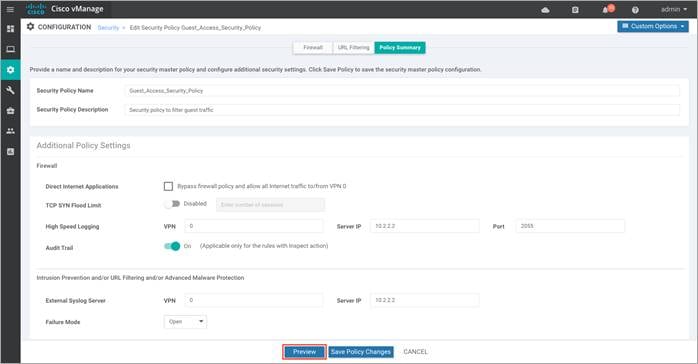Click the CANCEL button

coord(415,352)
